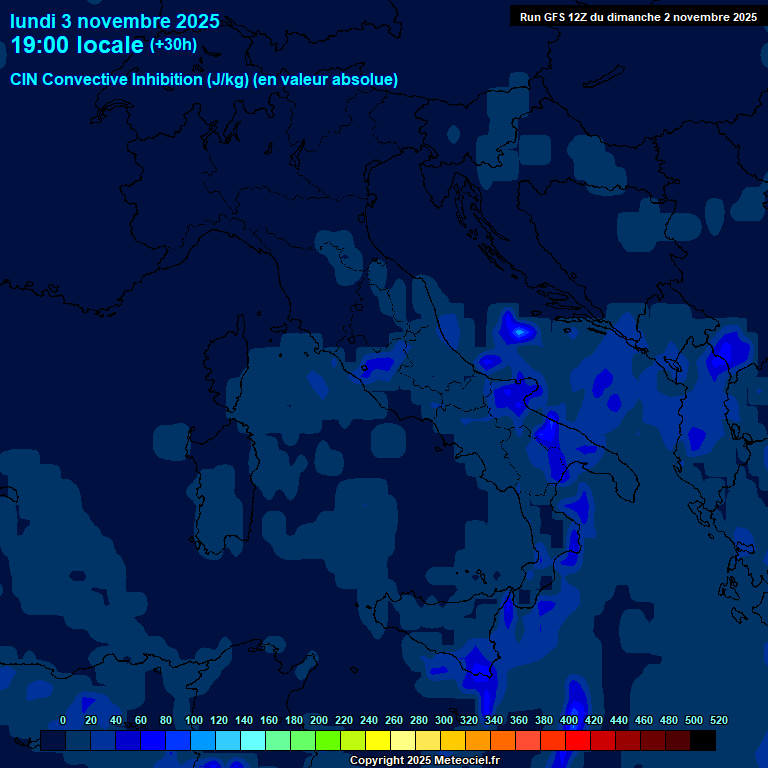Click the bright red 400 J/kg legend swatch
This screenshot has width=768, height=768.
(x=553, y=741)
